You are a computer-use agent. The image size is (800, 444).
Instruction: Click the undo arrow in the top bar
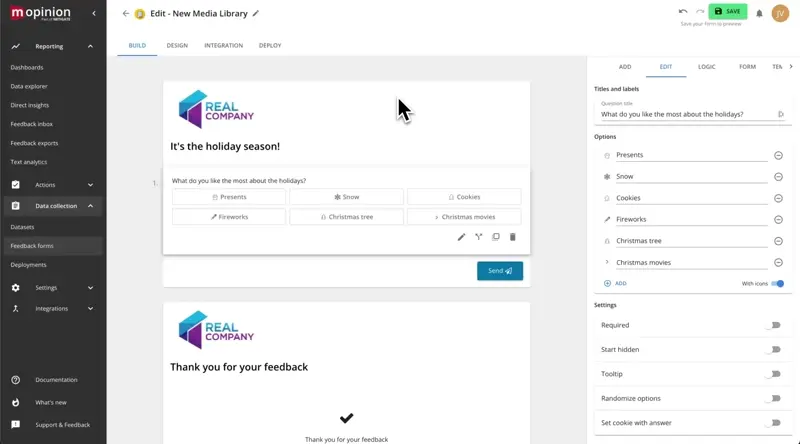tap(683, 12)
